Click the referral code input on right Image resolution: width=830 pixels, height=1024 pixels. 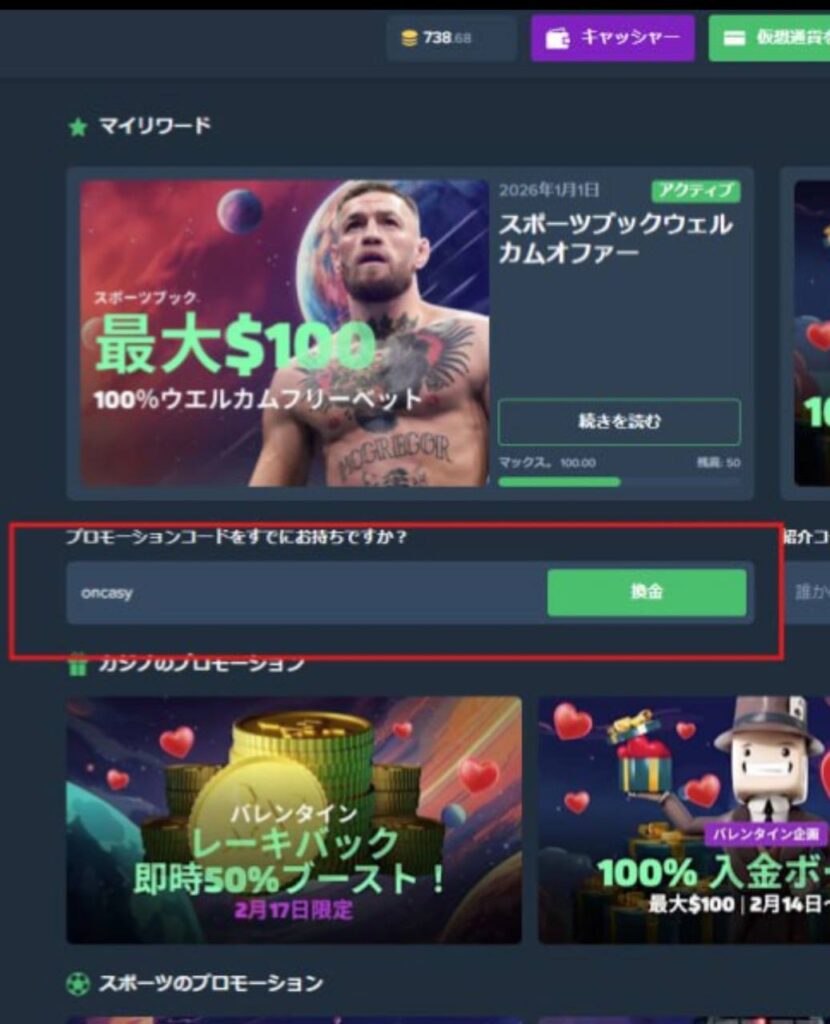tap(807, 592)
